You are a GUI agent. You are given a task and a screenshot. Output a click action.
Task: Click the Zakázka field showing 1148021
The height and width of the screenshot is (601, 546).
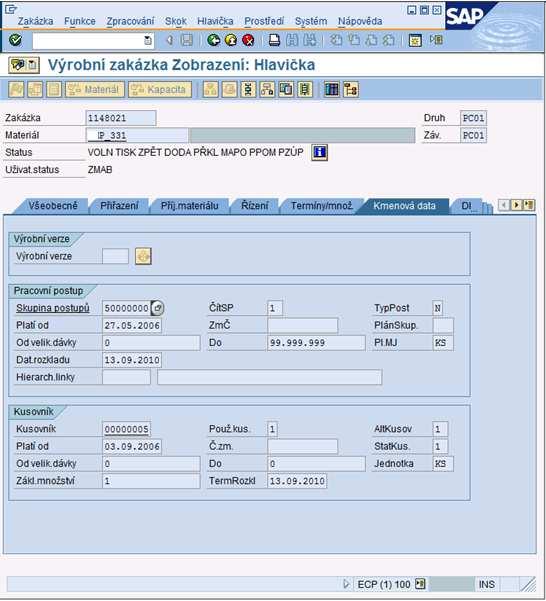tap(121, 118)
